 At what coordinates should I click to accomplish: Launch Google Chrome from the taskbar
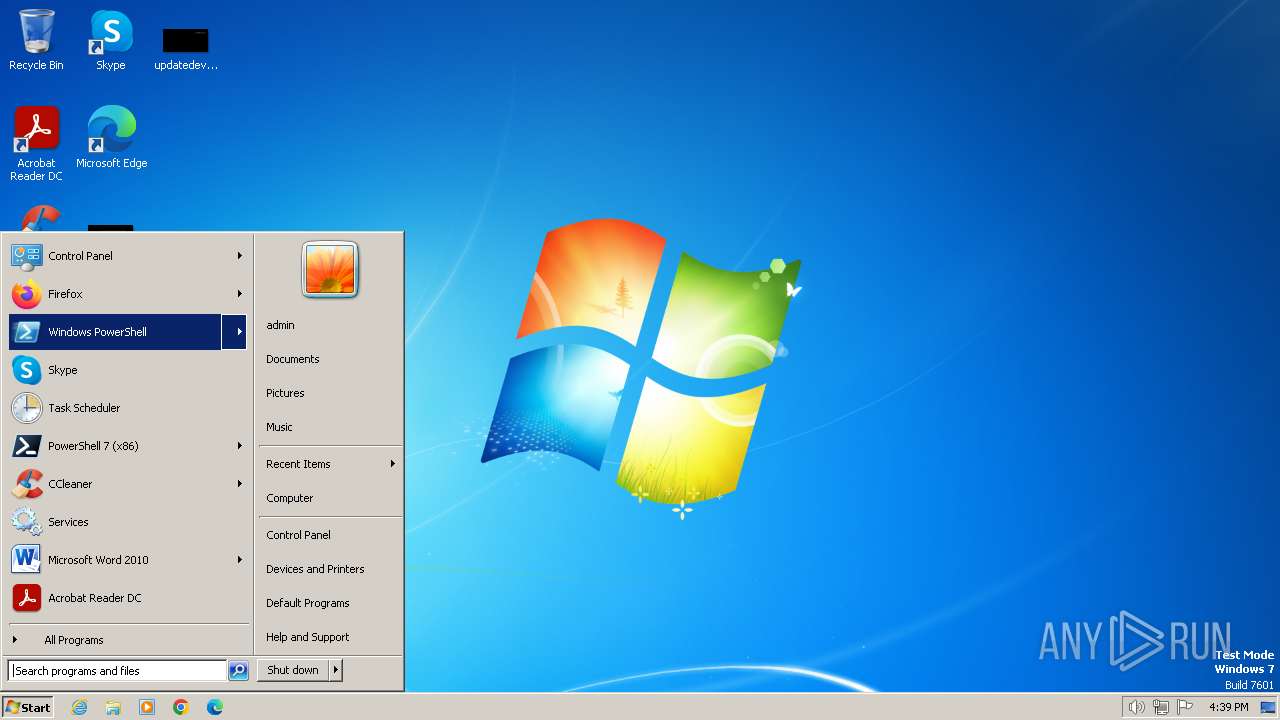coord(181,707)
